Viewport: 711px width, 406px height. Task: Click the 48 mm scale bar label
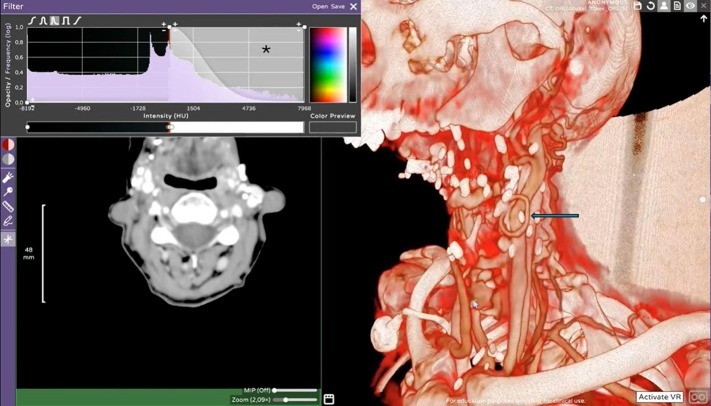pos(28,254)
